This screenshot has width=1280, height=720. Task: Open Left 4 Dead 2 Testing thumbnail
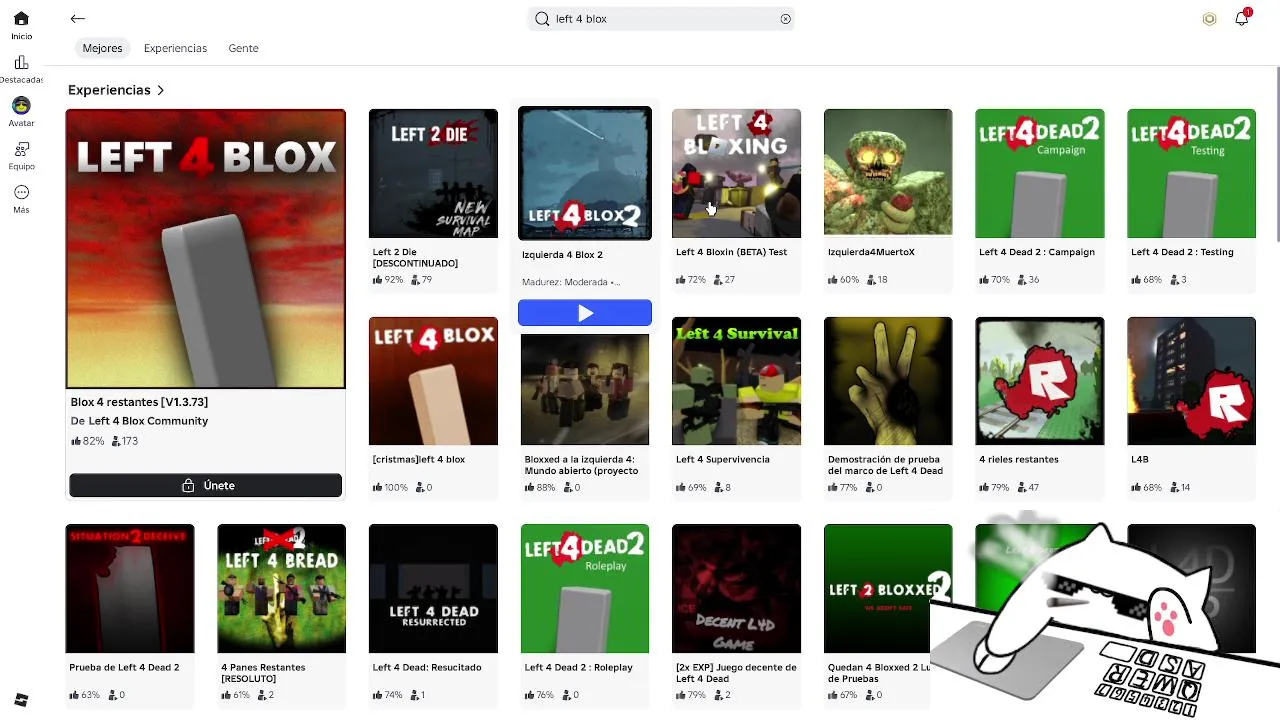[1191, 173]
